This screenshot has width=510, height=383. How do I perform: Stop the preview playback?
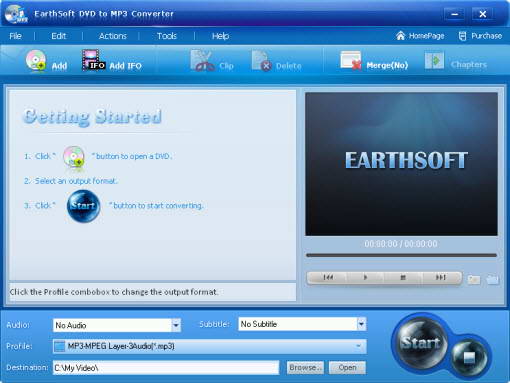pyautogui.click(x=403, y=277)
